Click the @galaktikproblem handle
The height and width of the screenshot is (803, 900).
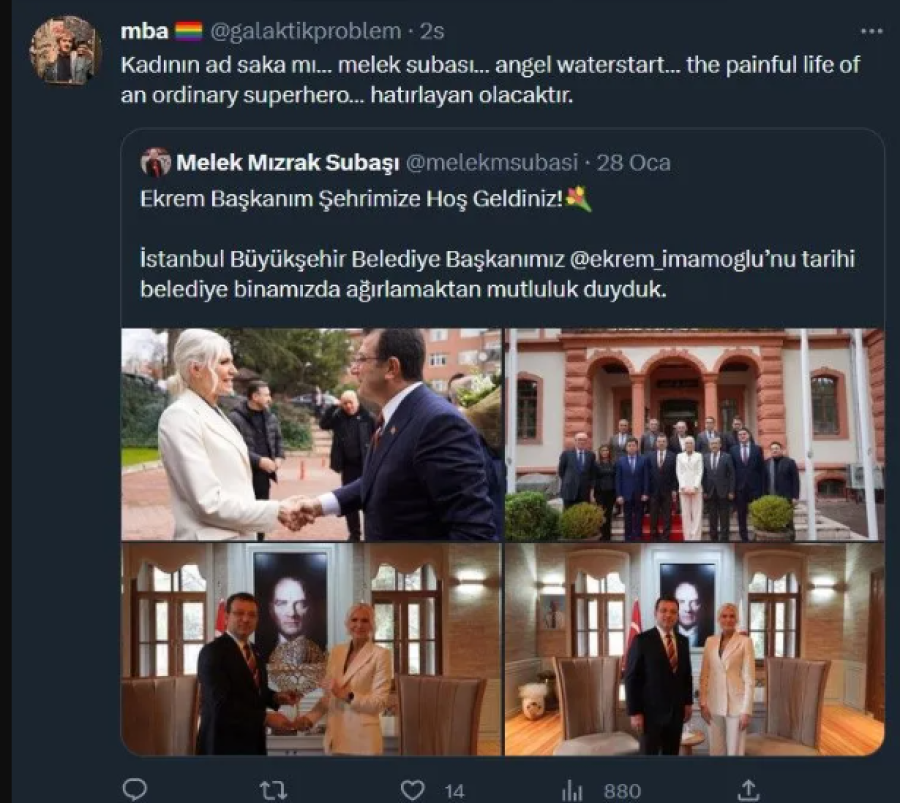(304, 31)
